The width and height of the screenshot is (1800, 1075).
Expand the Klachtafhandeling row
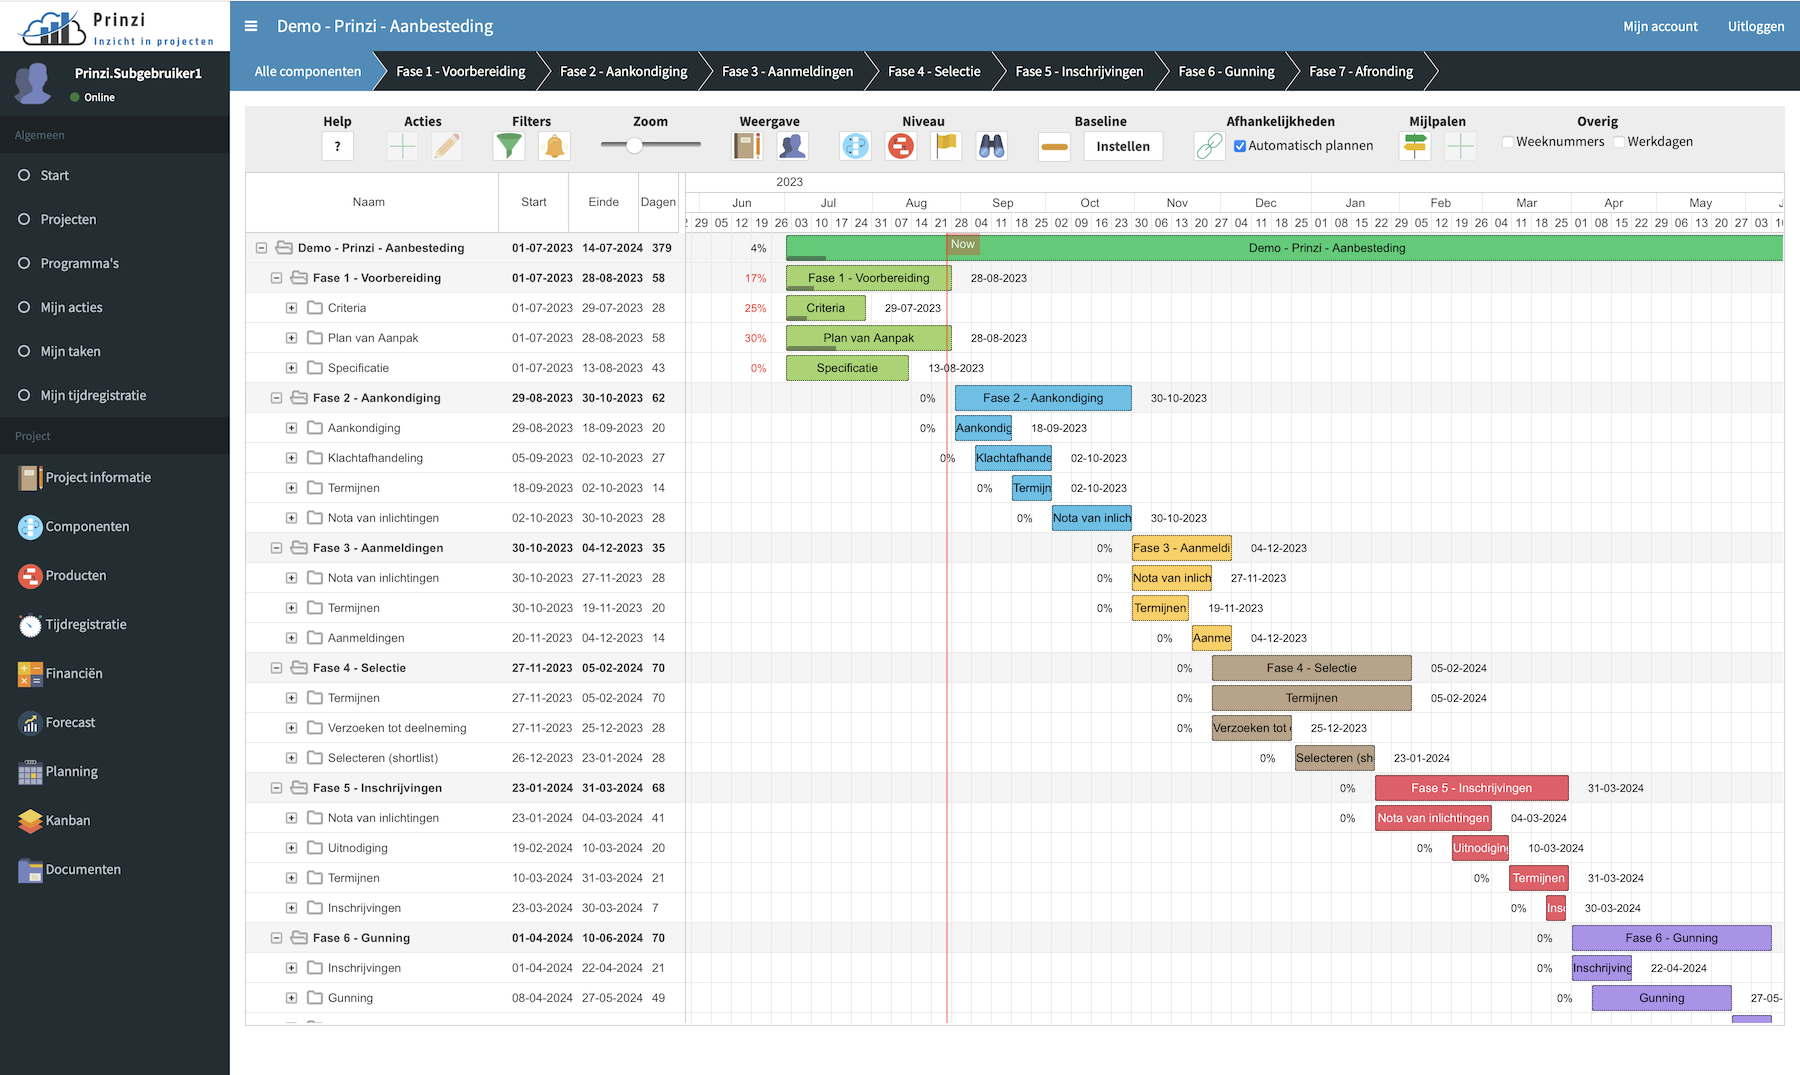tap(291, 458)
